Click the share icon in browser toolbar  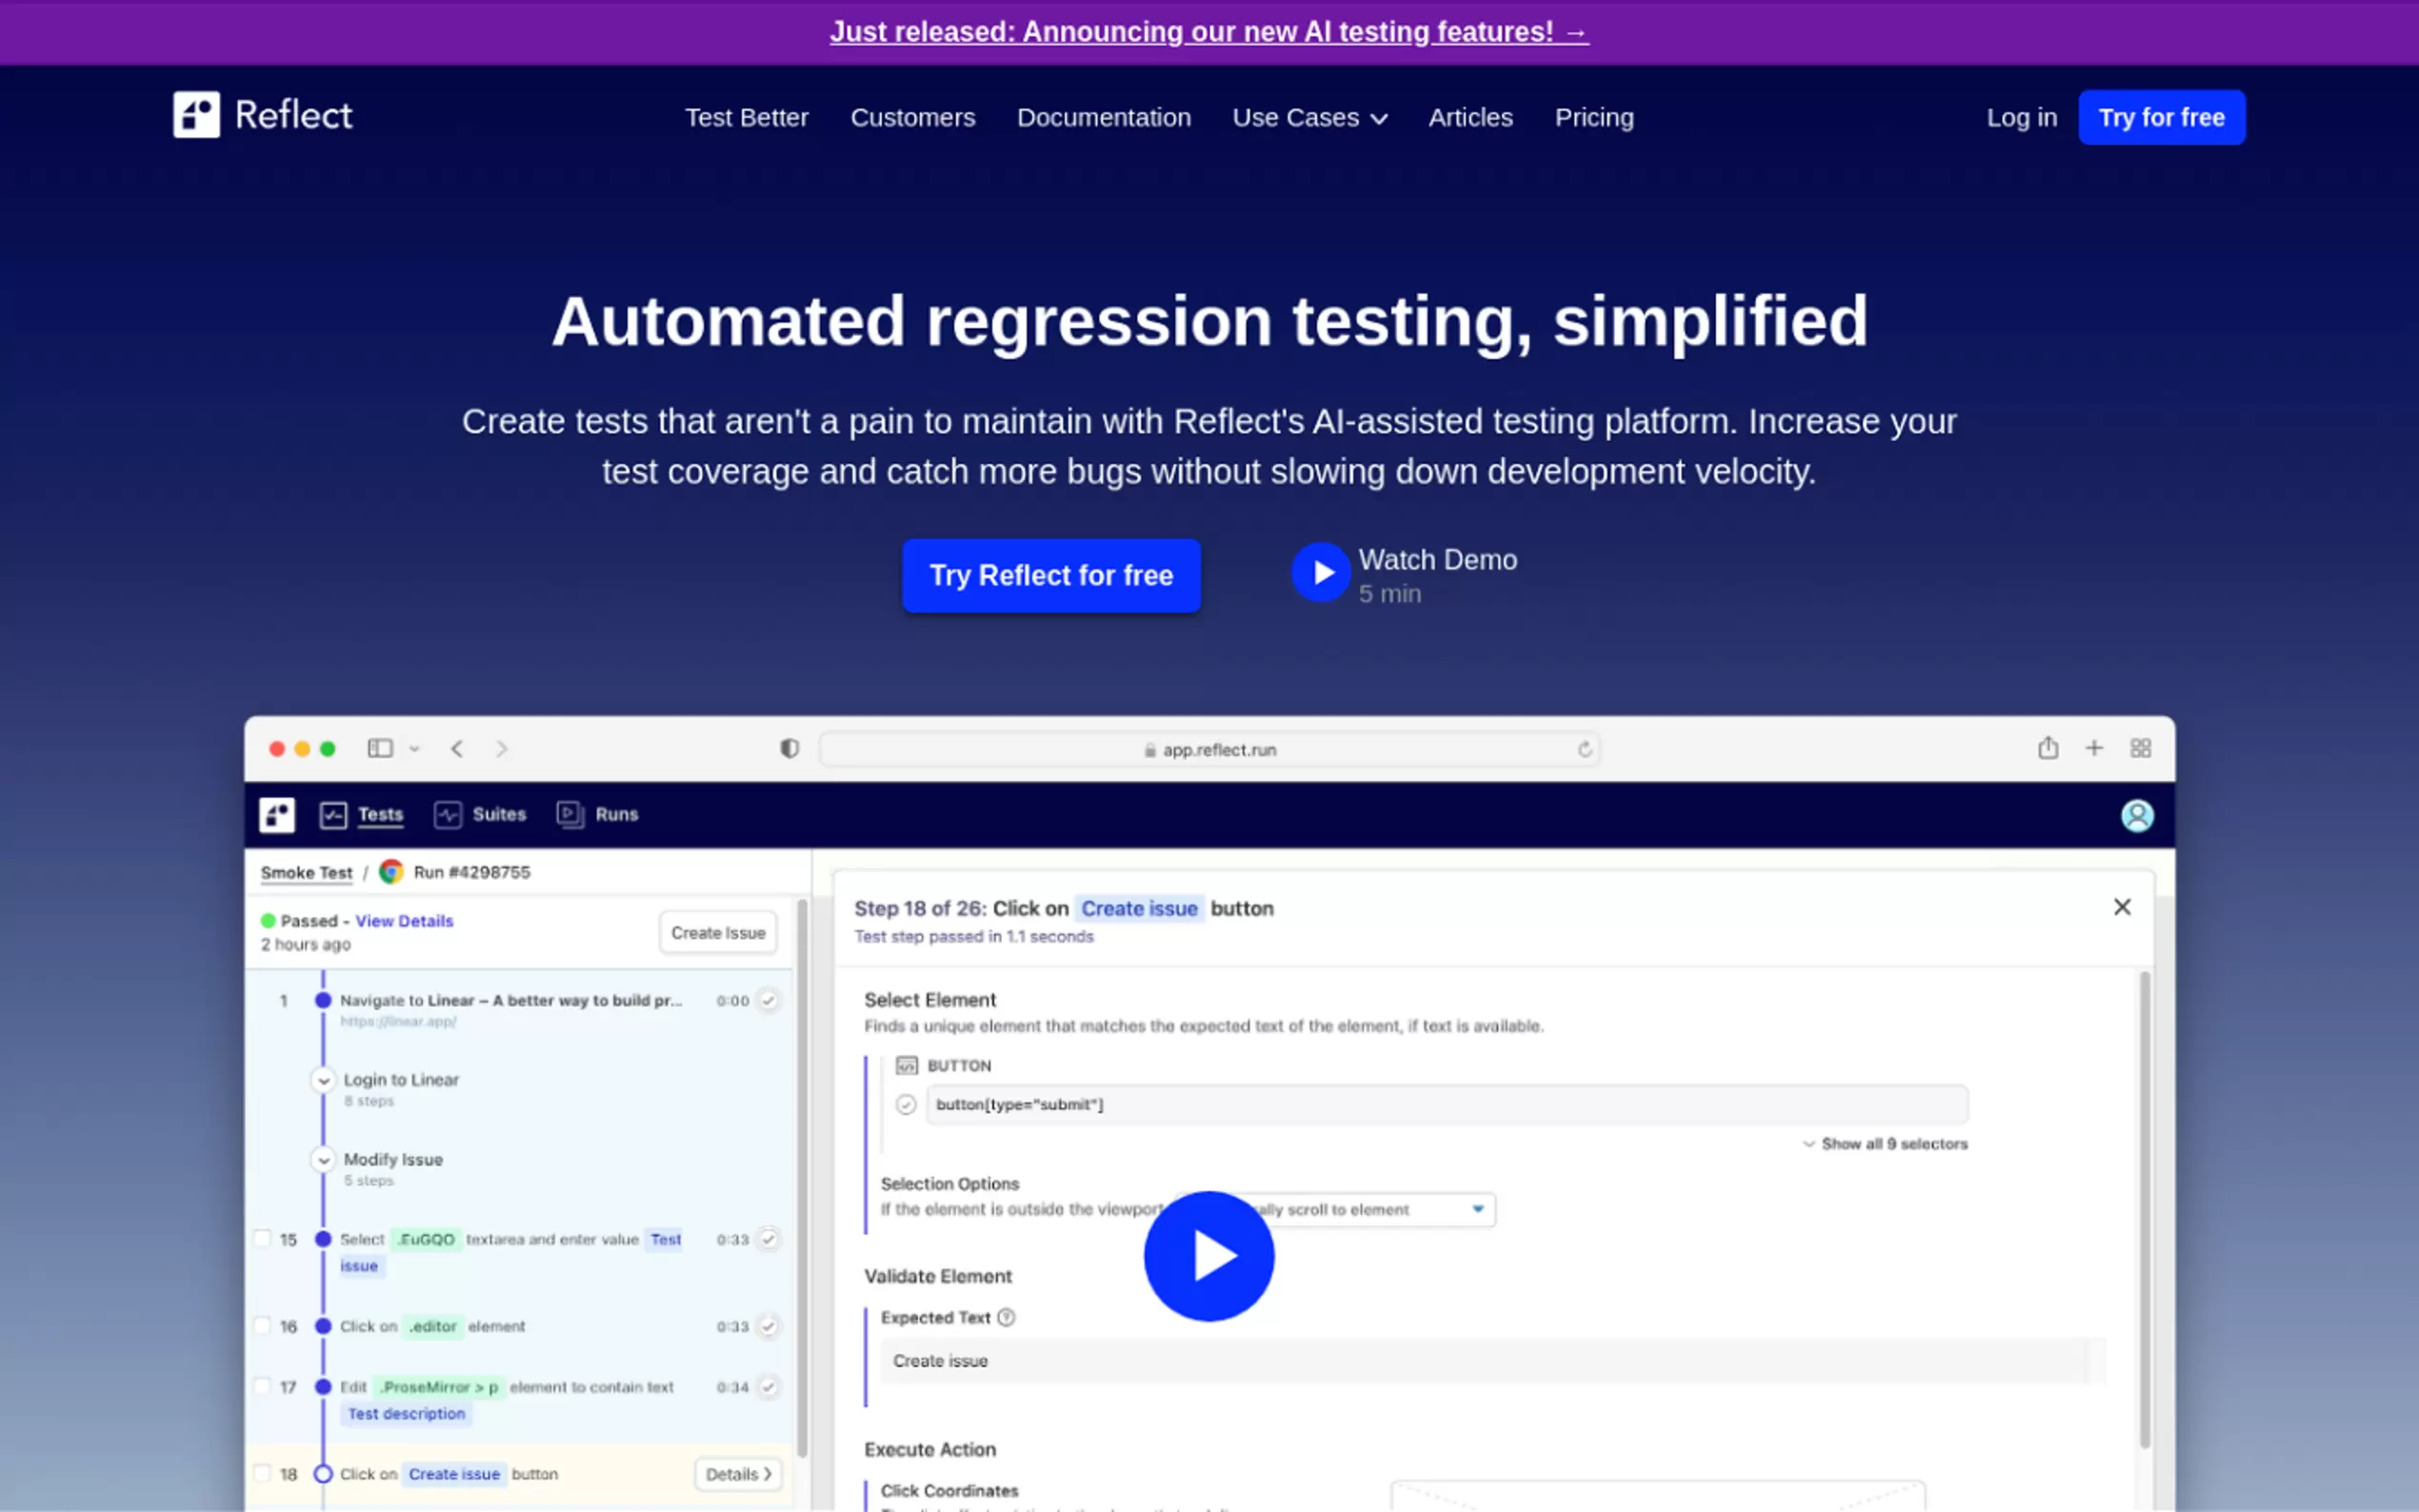coord(2047,748)
